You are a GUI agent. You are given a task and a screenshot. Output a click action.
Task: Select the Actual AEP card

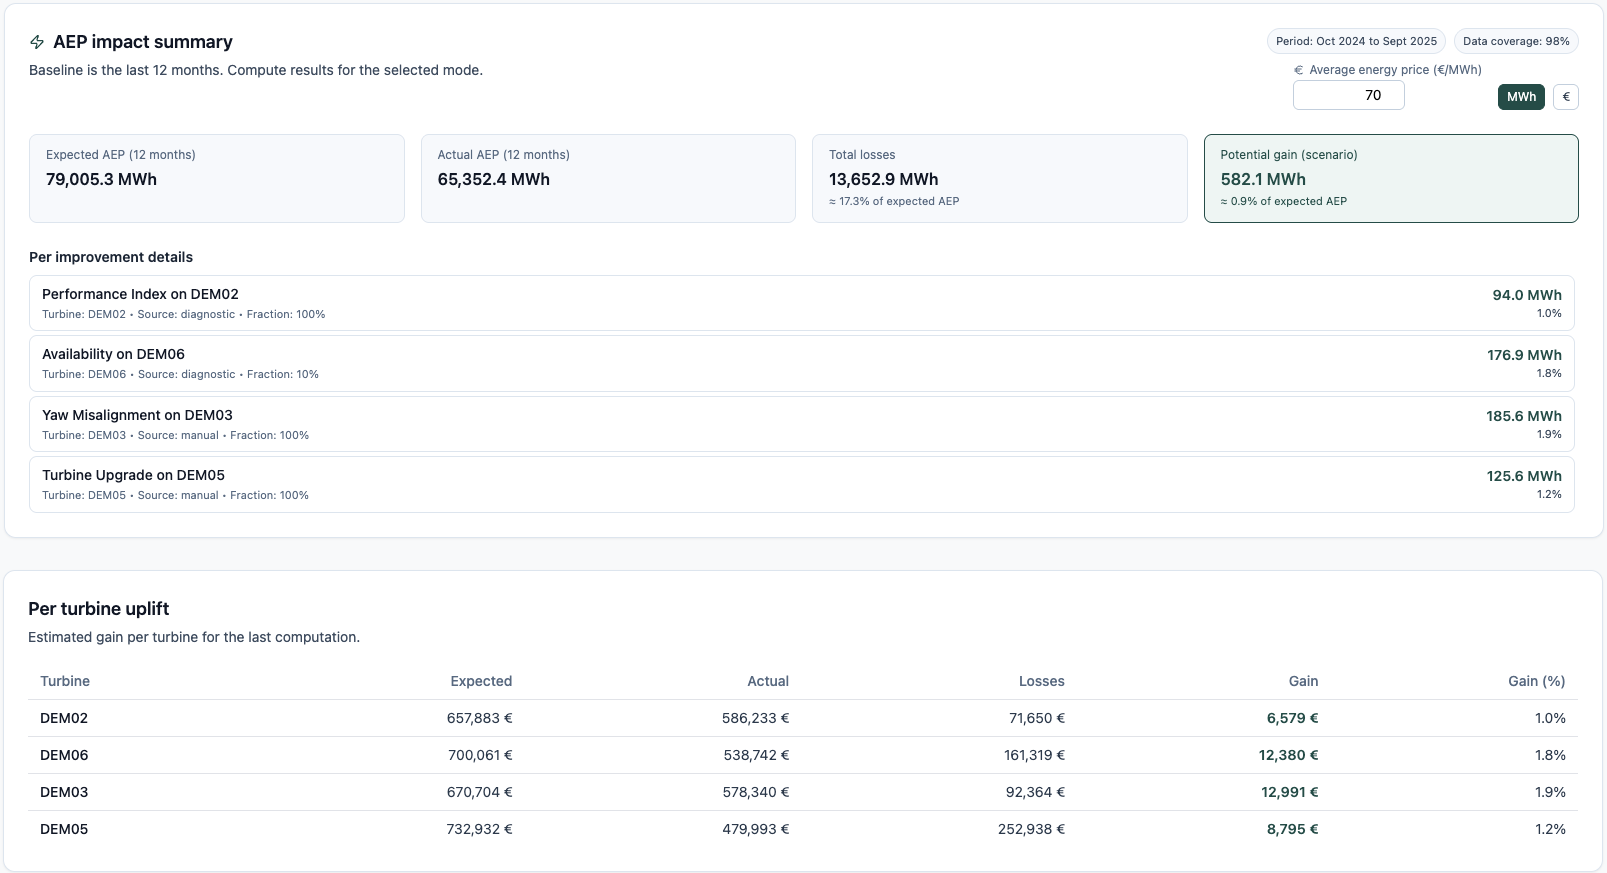pyautogui.click(x=608, y=178)
